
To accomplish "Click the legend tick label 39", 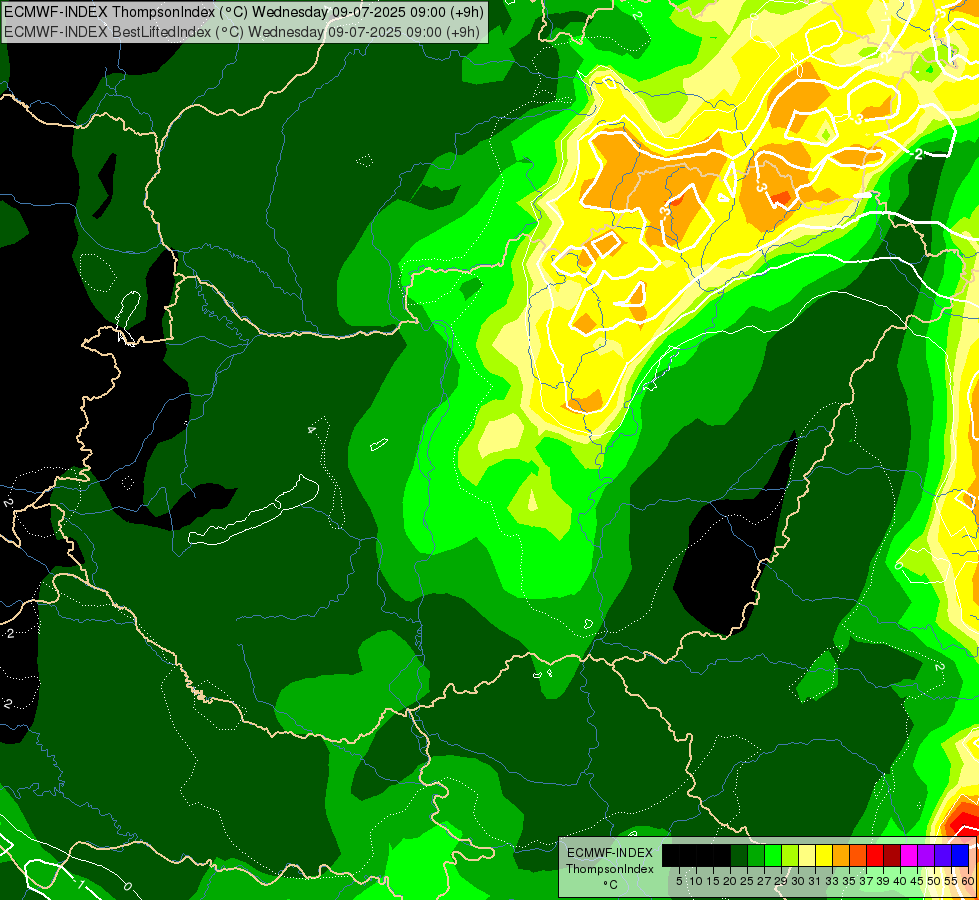I will 883,881.
